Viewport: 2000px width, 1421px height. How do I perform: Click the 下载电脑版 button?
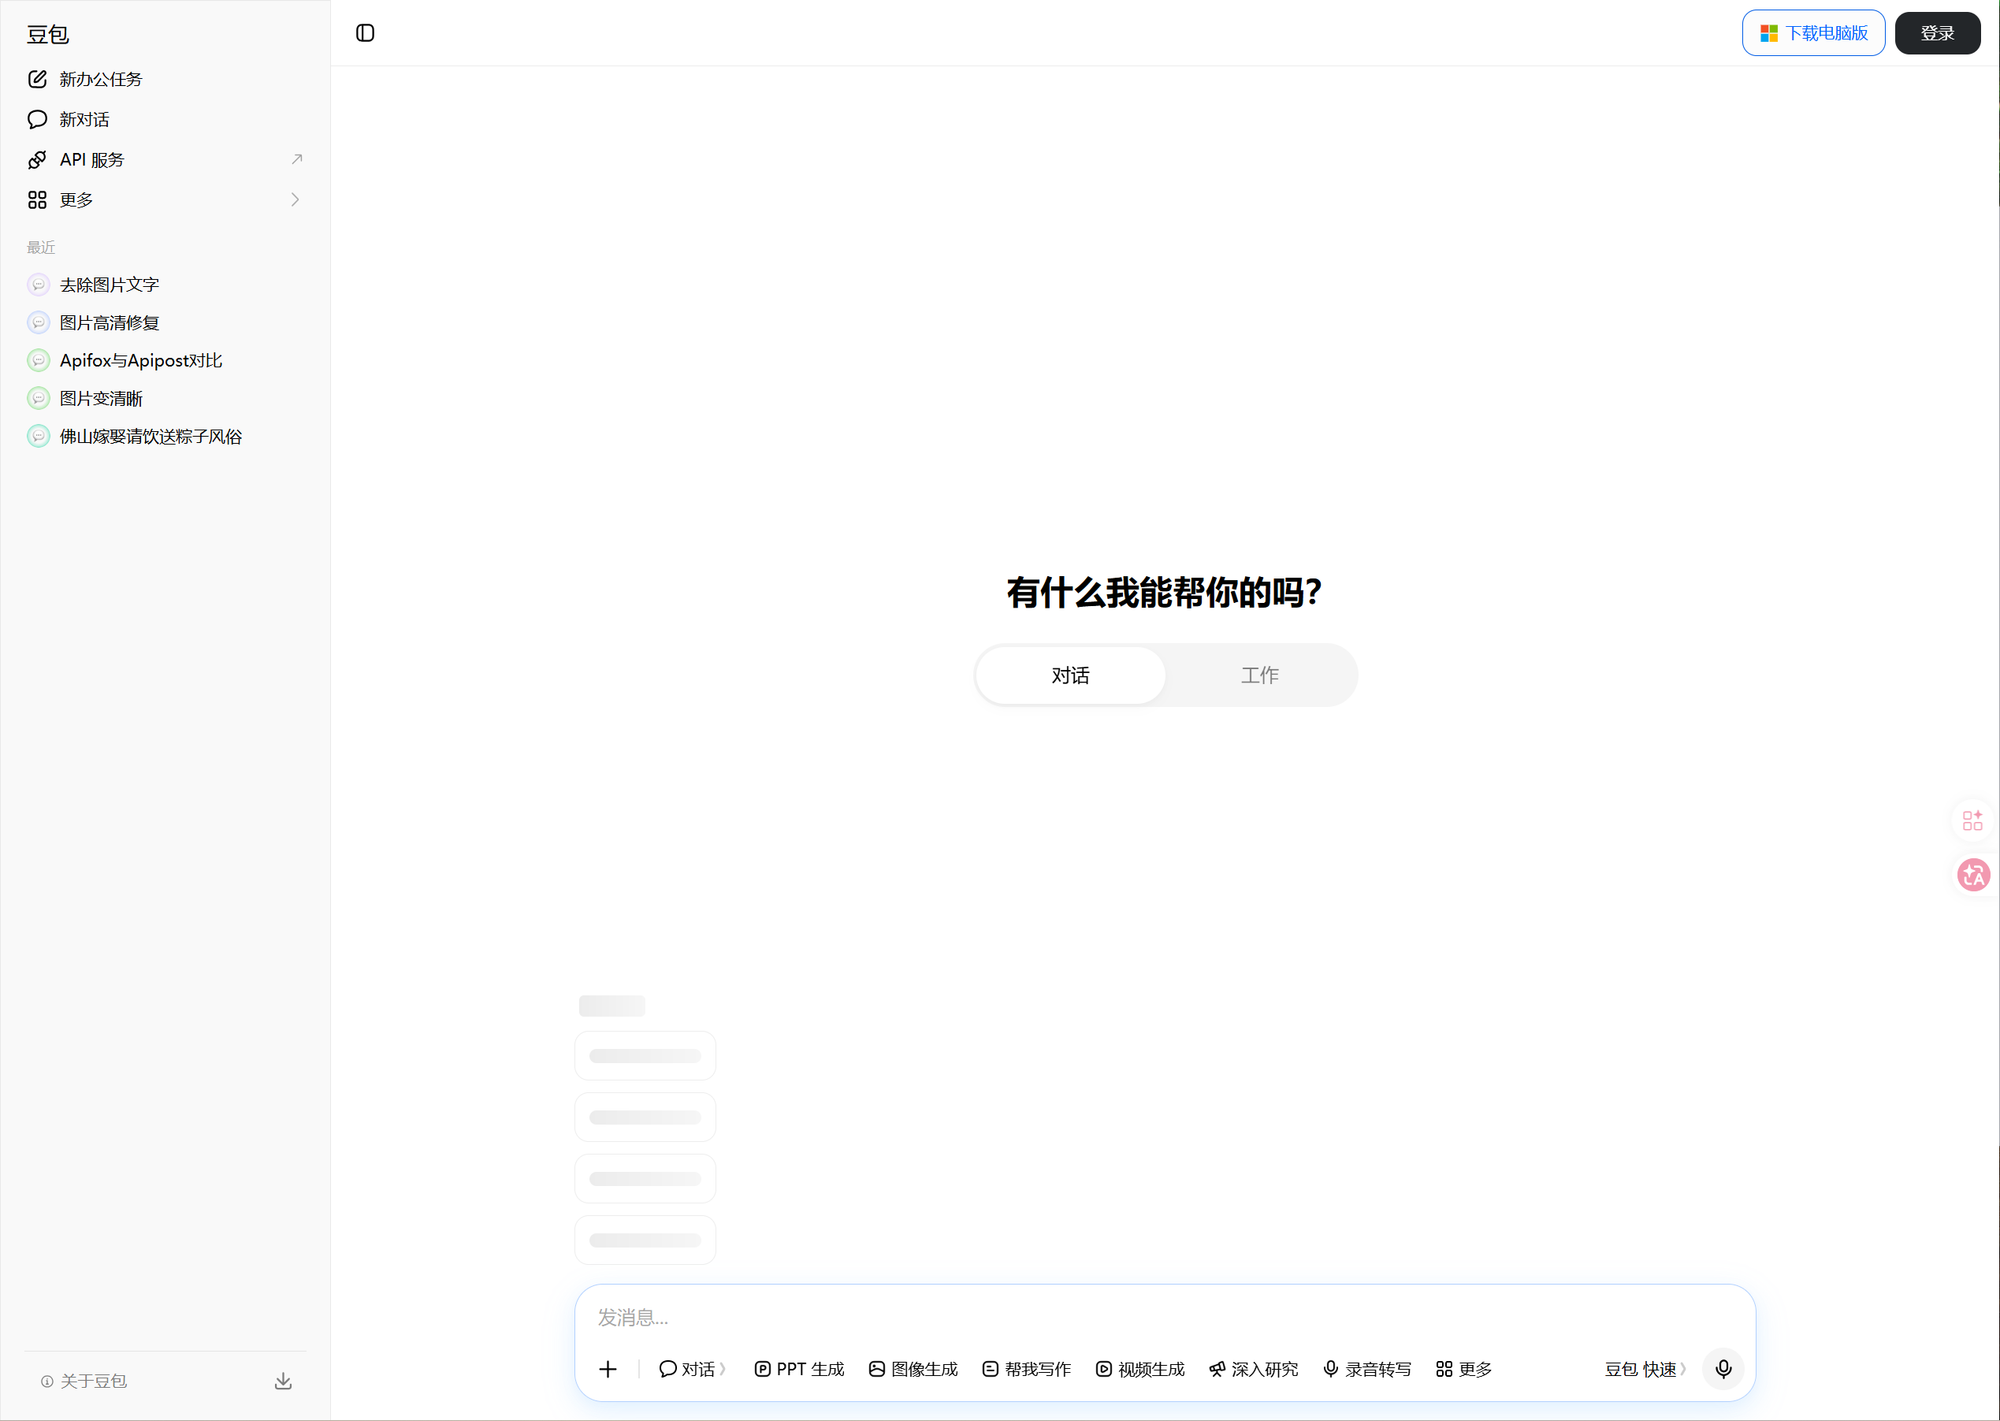1813,33
